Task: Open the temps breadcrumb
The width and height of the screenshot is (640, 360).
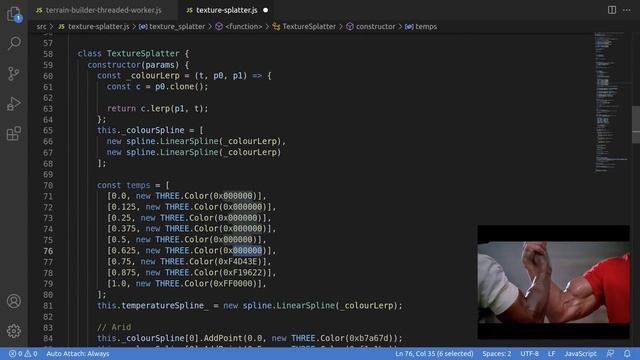Action: (x=421, y=27)
